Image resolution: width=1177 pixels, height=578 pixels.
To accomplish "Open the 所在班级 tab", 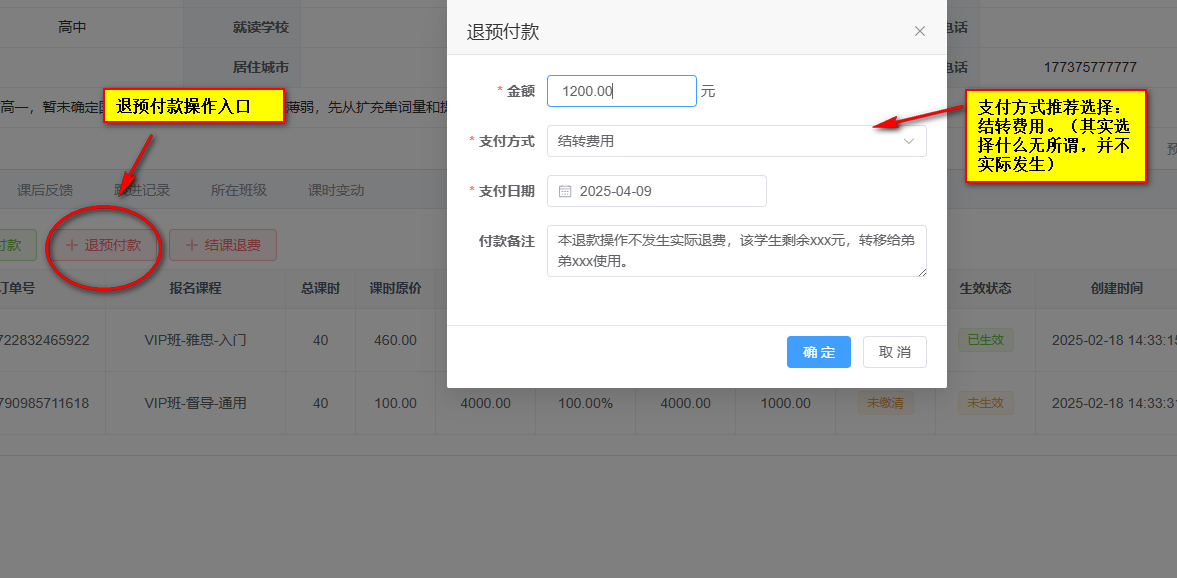I will click(x=238, y=190).
